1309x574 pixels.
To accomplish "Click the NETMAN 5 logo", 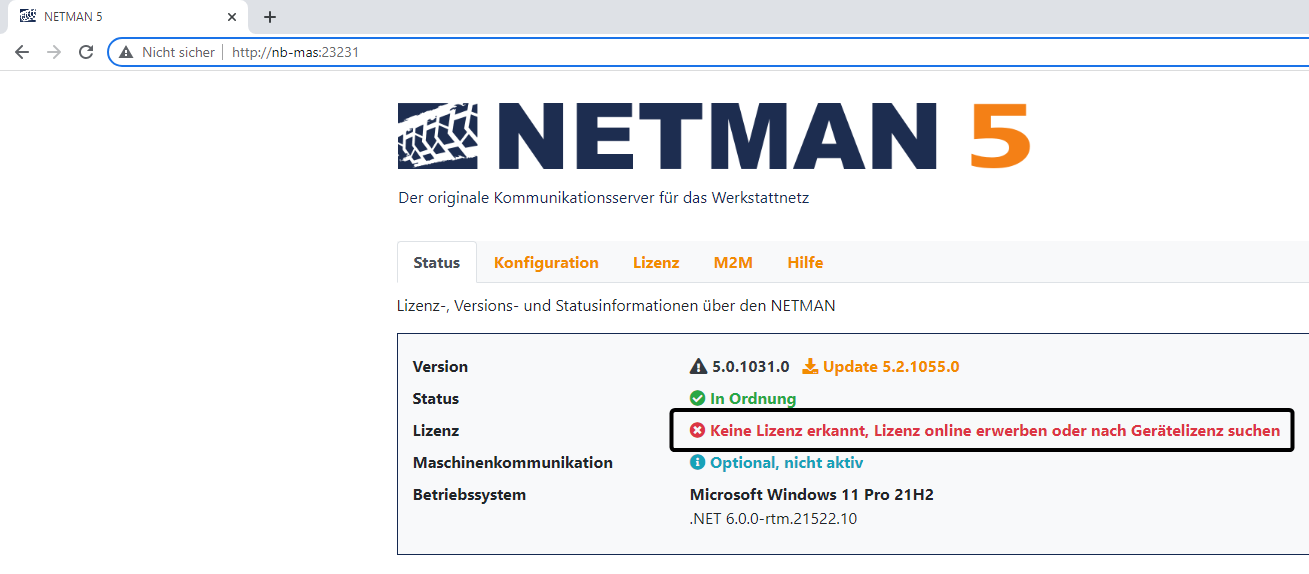I will pyautogui.click(x=714, y=135).
